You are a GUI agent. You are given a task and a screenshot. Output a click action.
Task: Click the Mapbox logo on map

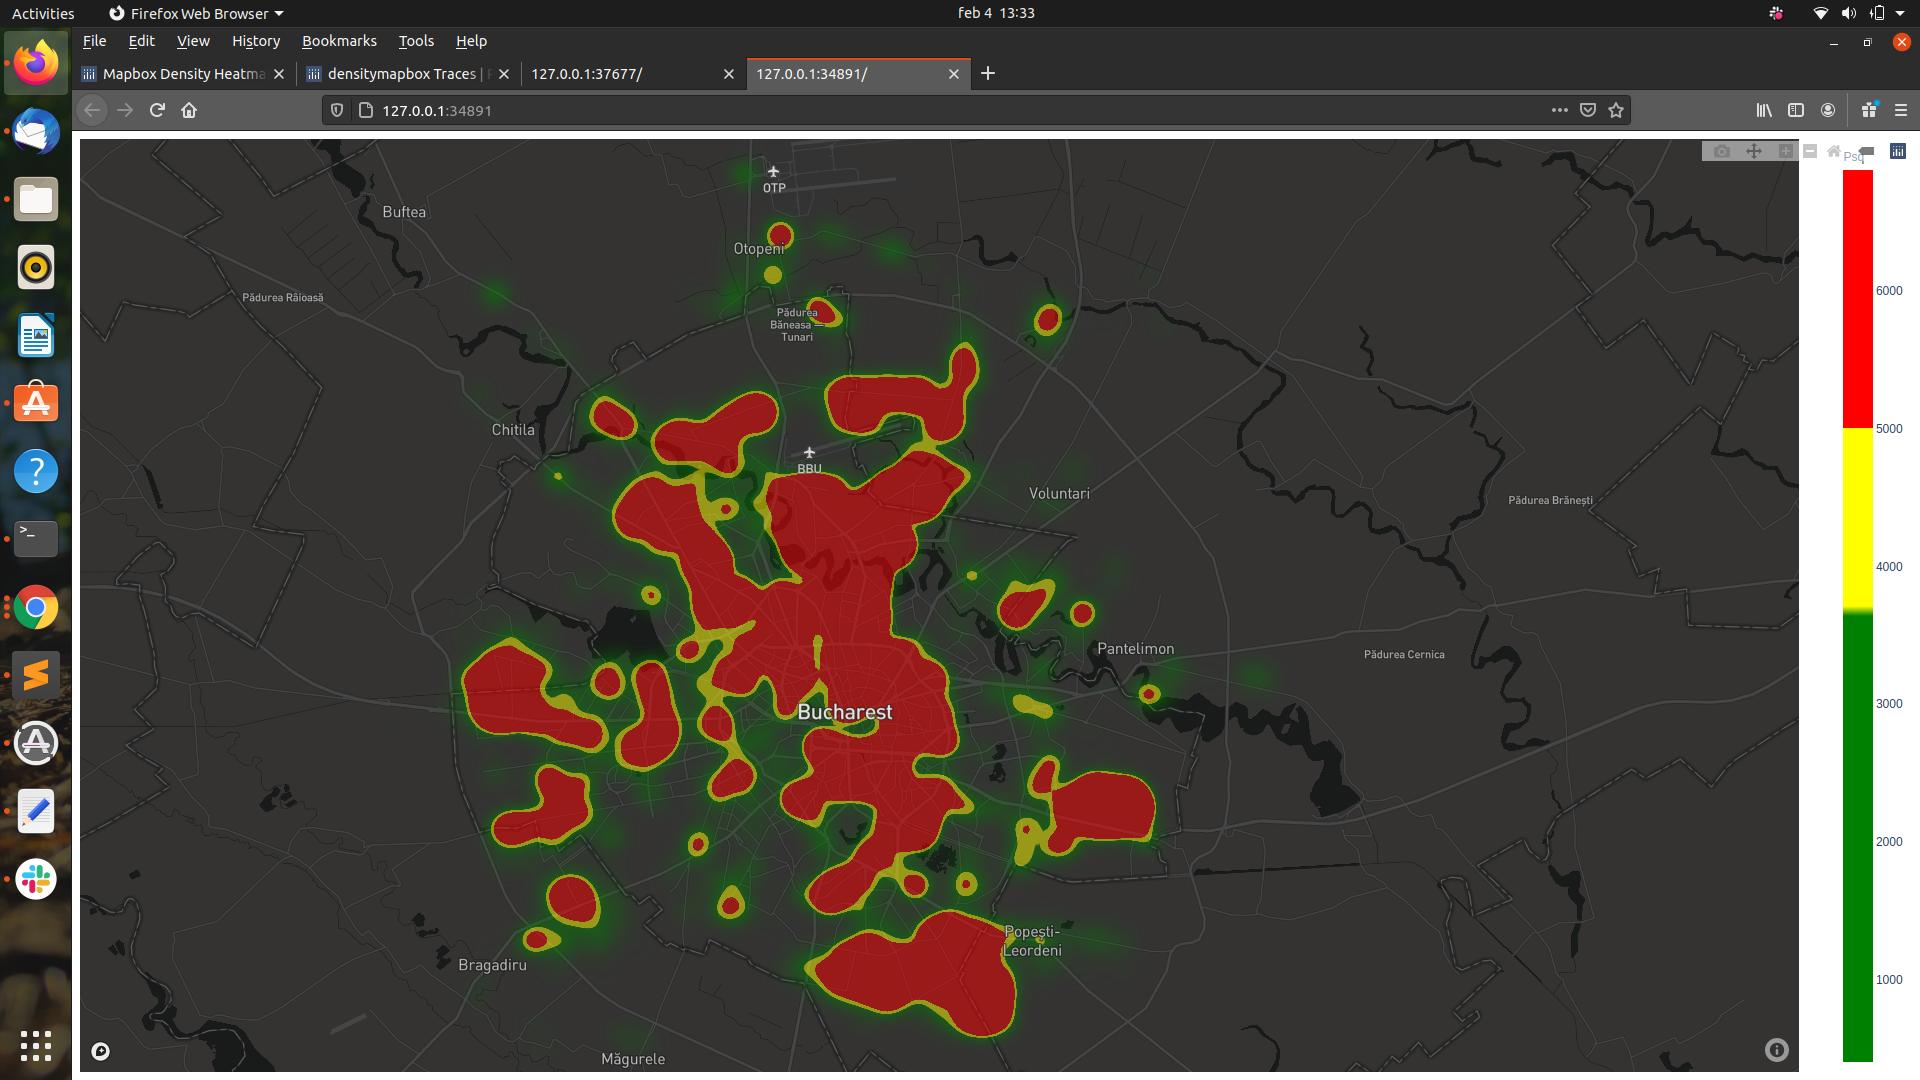tap(101, 1051)
